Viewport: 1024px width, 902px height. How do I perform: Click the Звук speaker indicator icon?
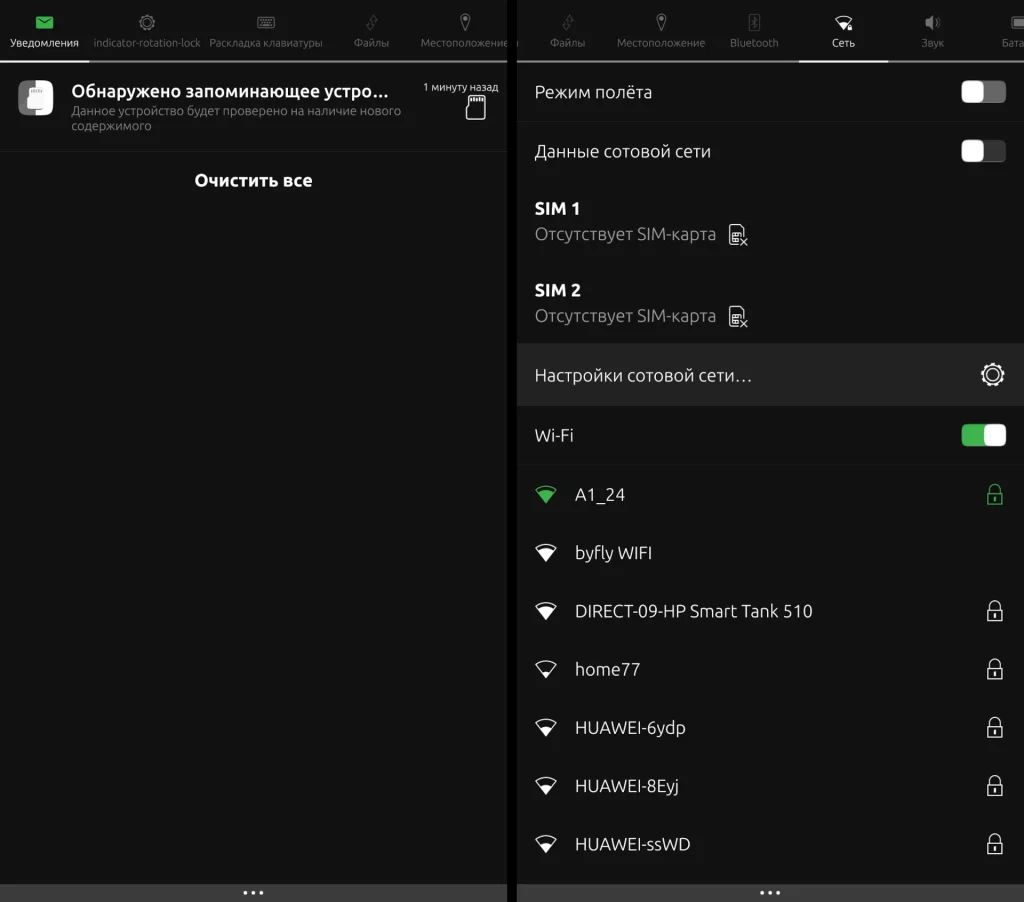click(x=933, y=22)
